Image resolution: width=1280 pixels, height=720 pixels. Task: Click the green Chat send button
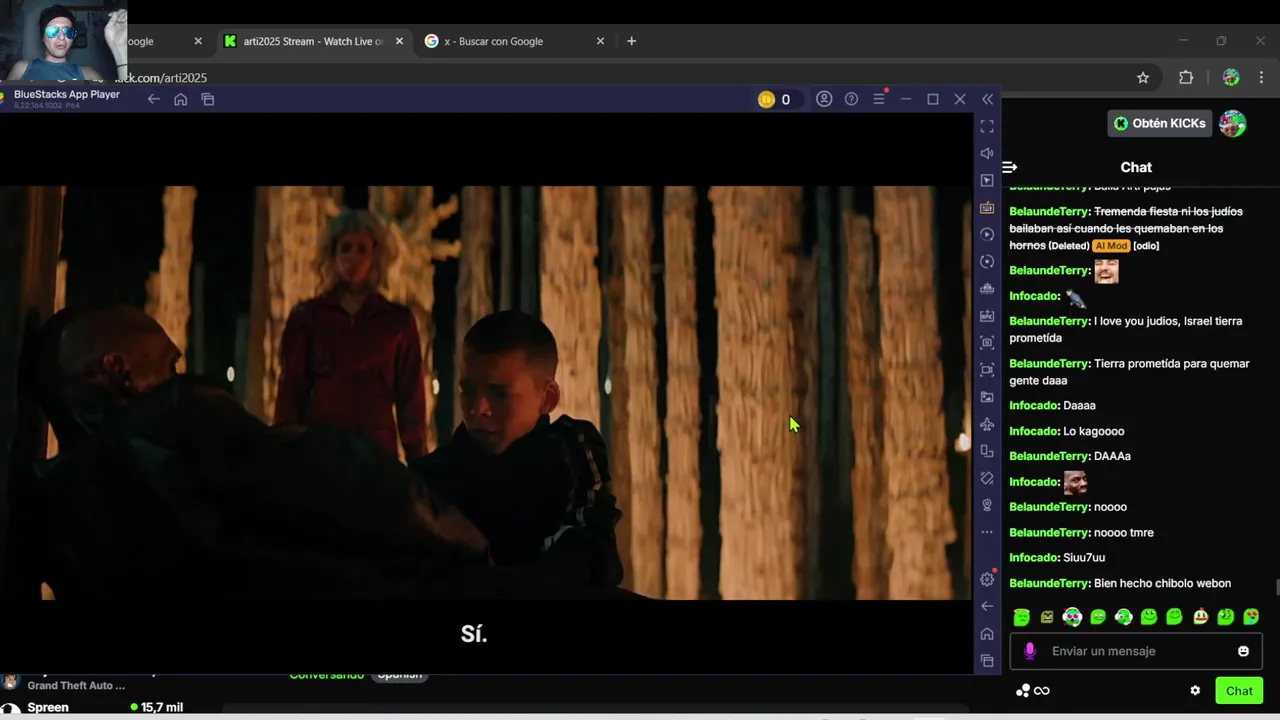pos(1239,690)
